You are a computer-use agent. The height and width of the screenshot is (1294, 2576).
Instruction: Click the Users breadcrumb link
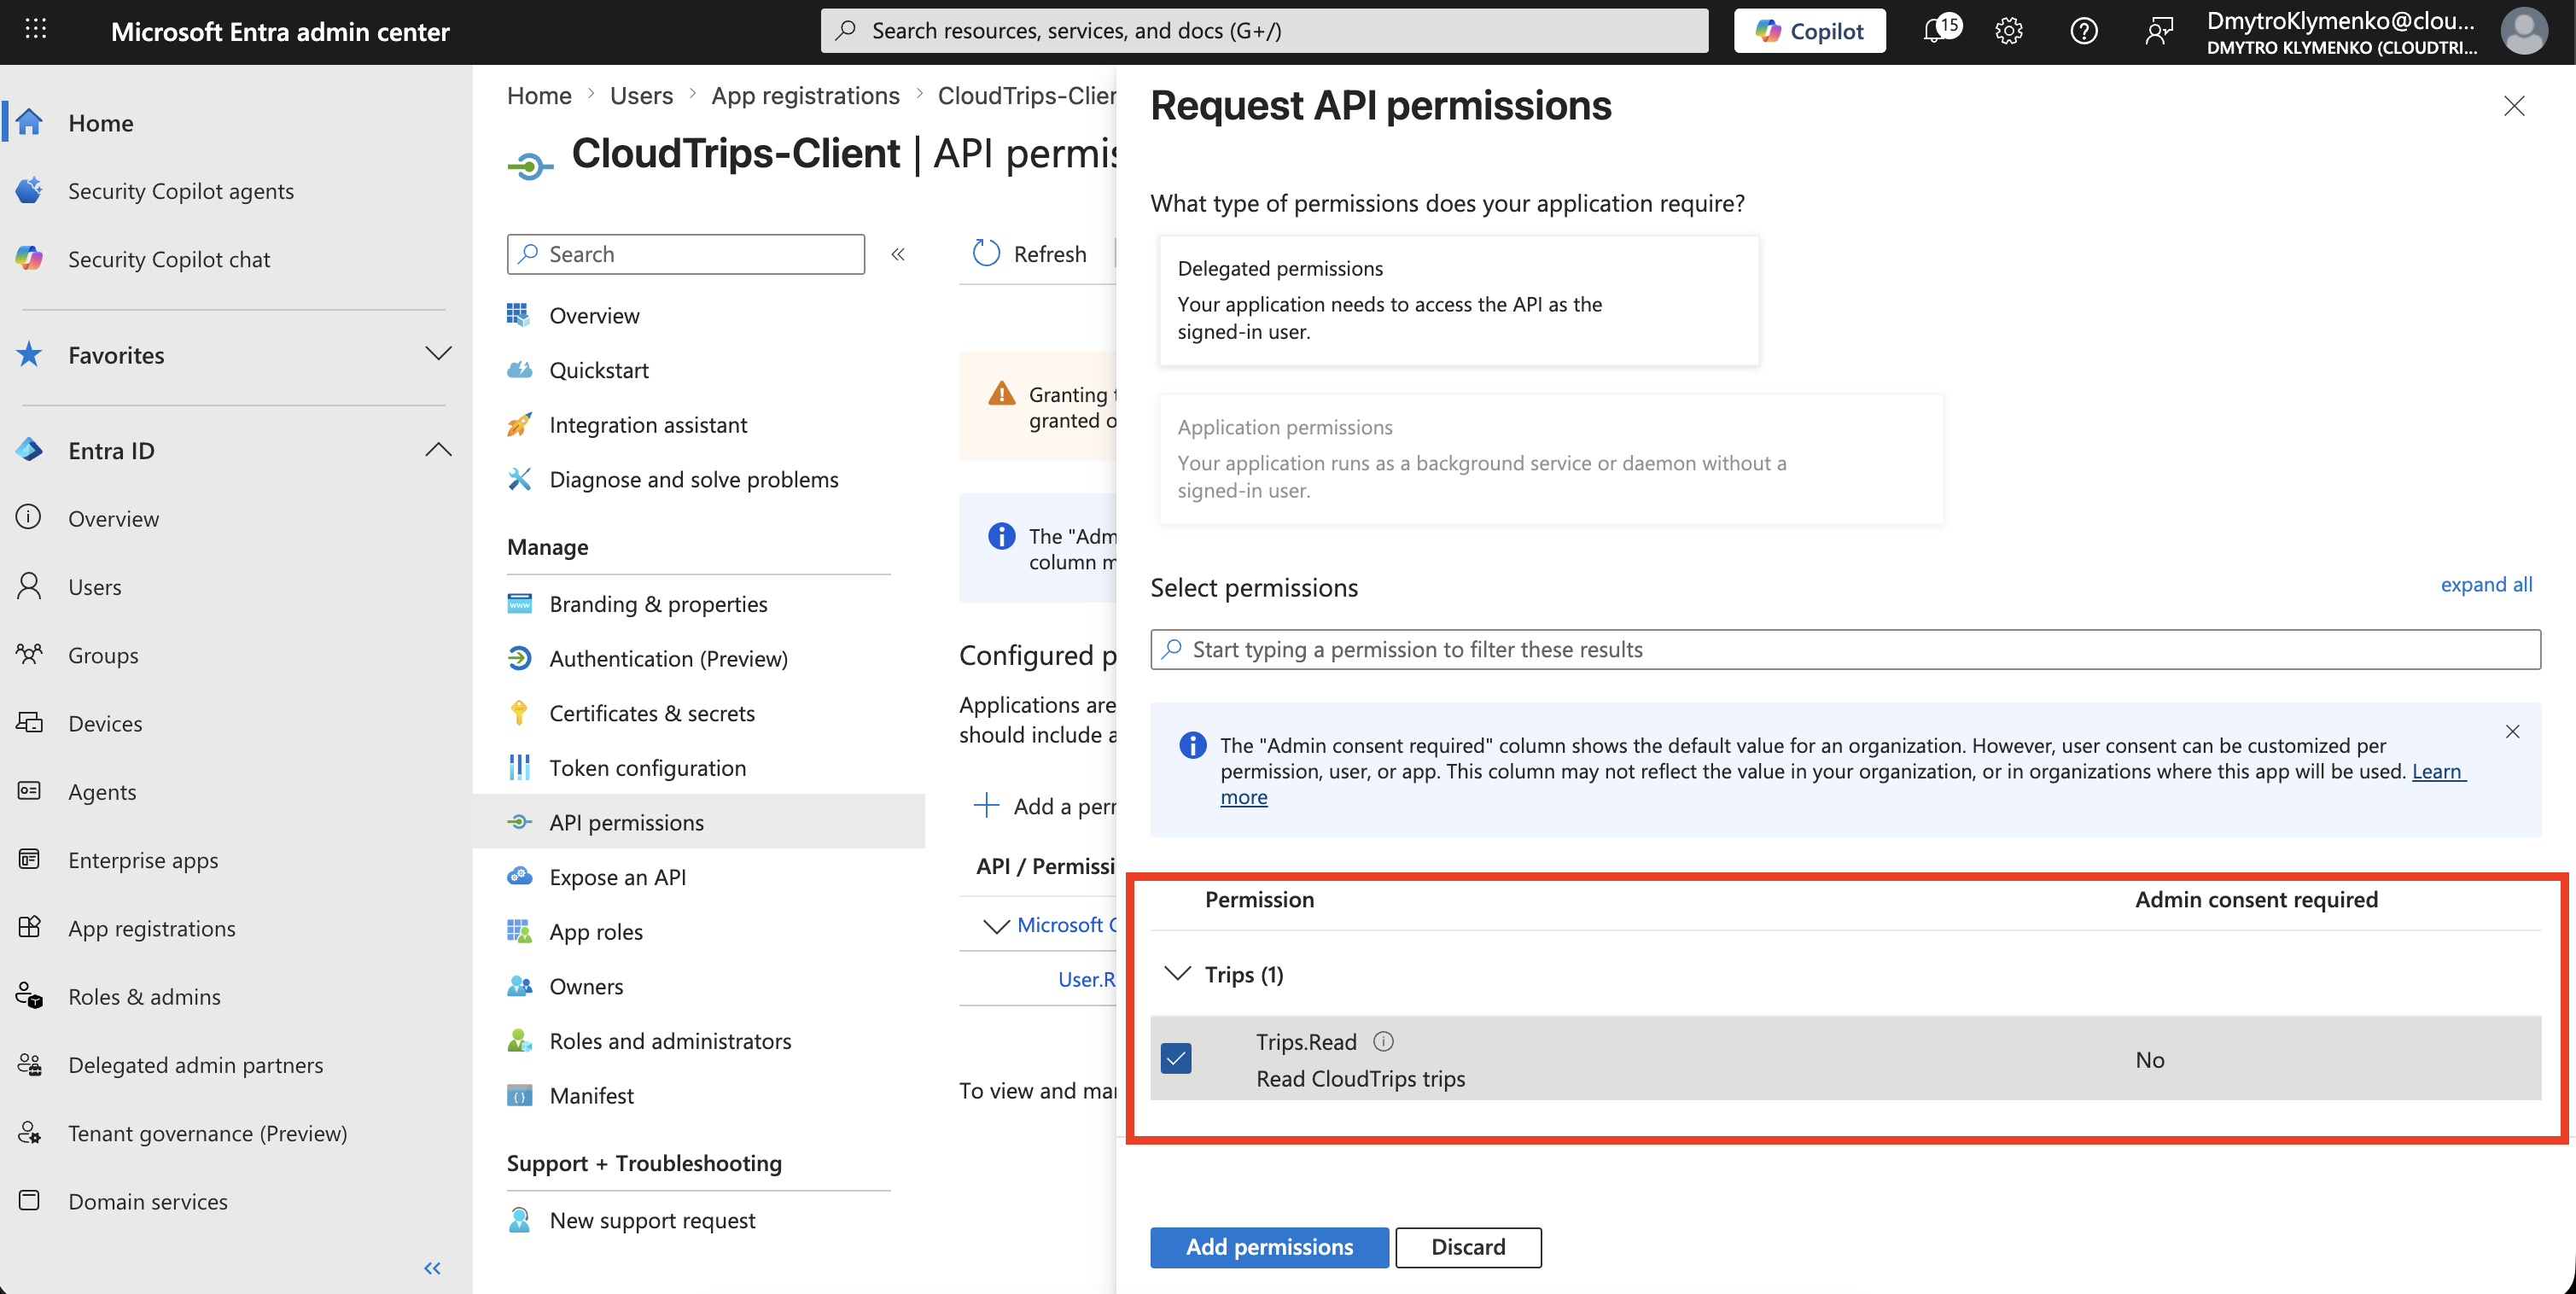click(x=641, y=96)
